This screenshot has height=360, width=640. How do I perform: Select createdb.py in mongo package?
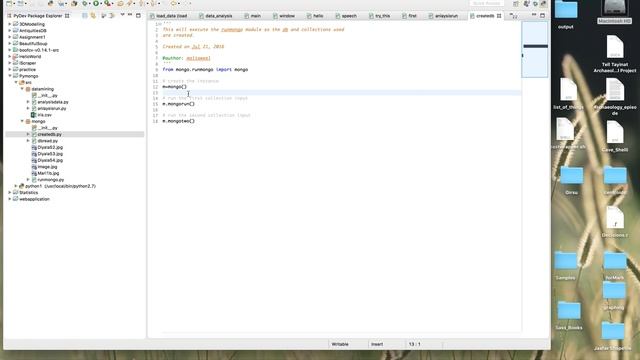(x=49, y=134)
